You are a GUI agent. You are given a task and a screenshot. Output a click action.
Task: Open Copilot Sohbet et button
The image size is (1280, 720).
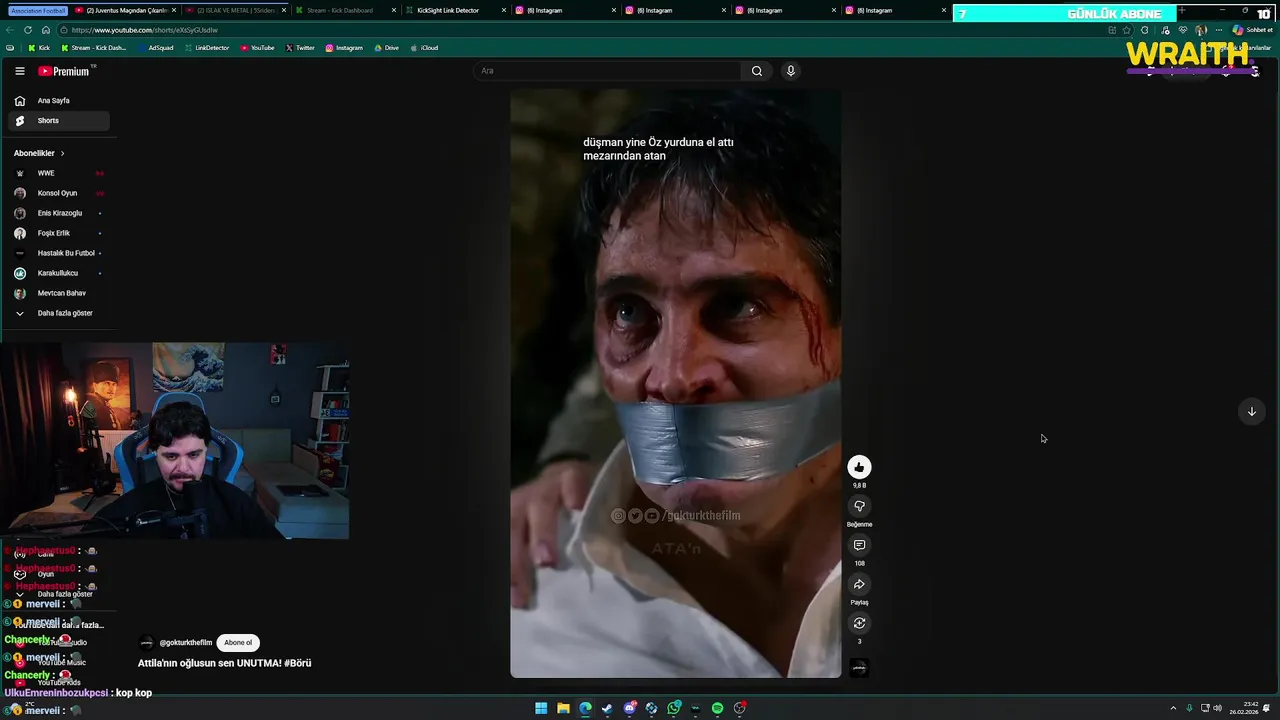pos(1253,30)
